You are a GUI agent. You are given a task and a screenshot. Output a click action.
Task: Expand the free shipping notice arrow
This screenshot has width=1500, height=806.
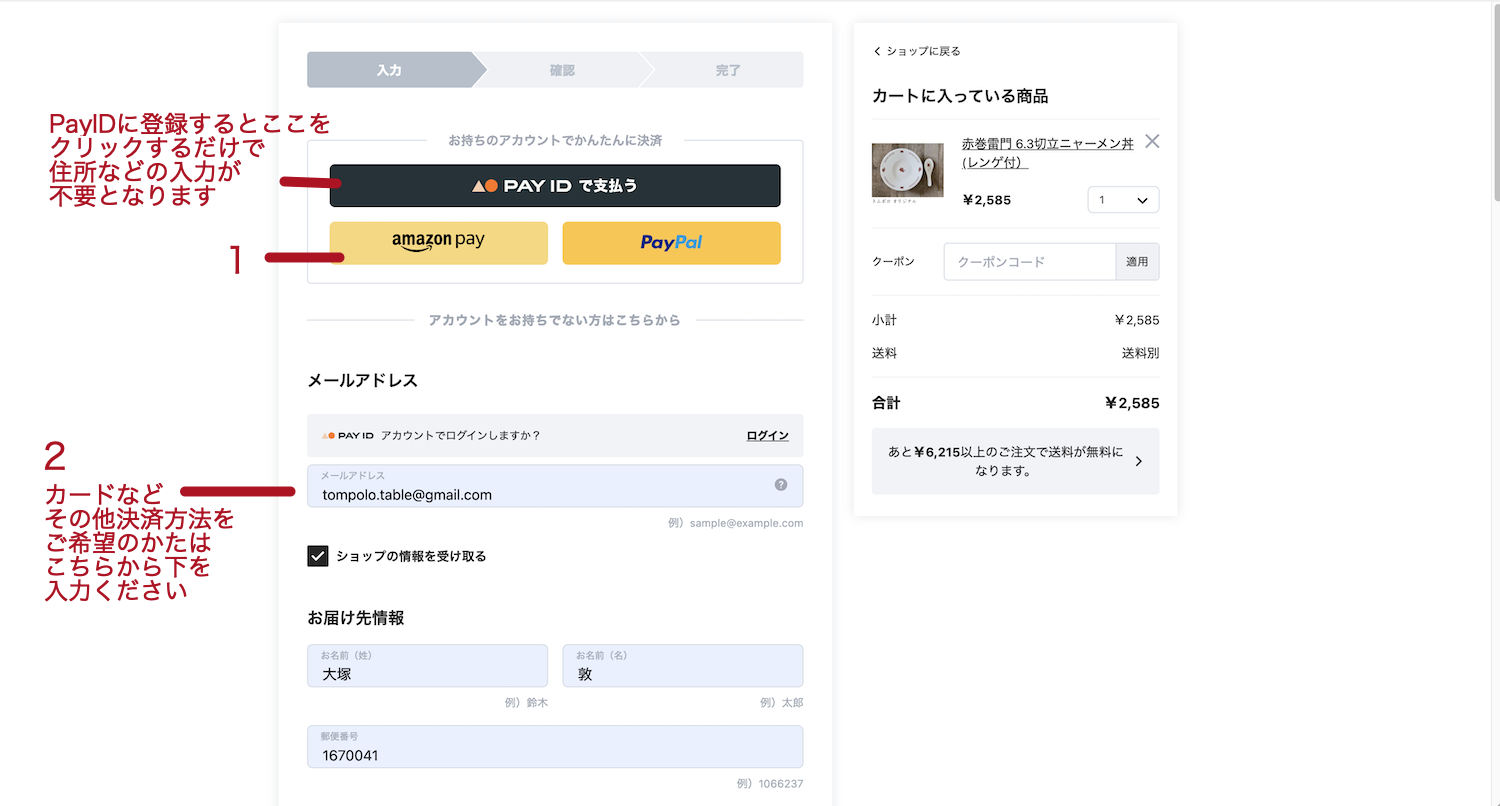(x=1139, y=461)
